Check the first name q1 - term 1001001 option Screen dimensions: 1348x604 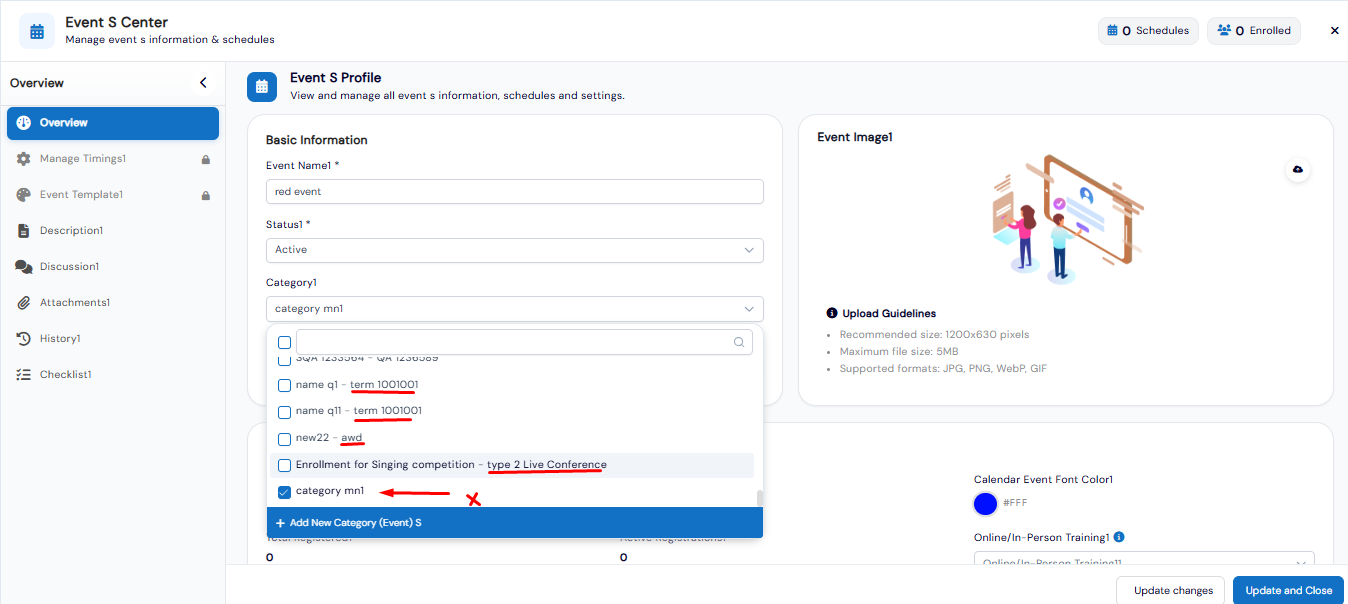(x=285, y=385)
